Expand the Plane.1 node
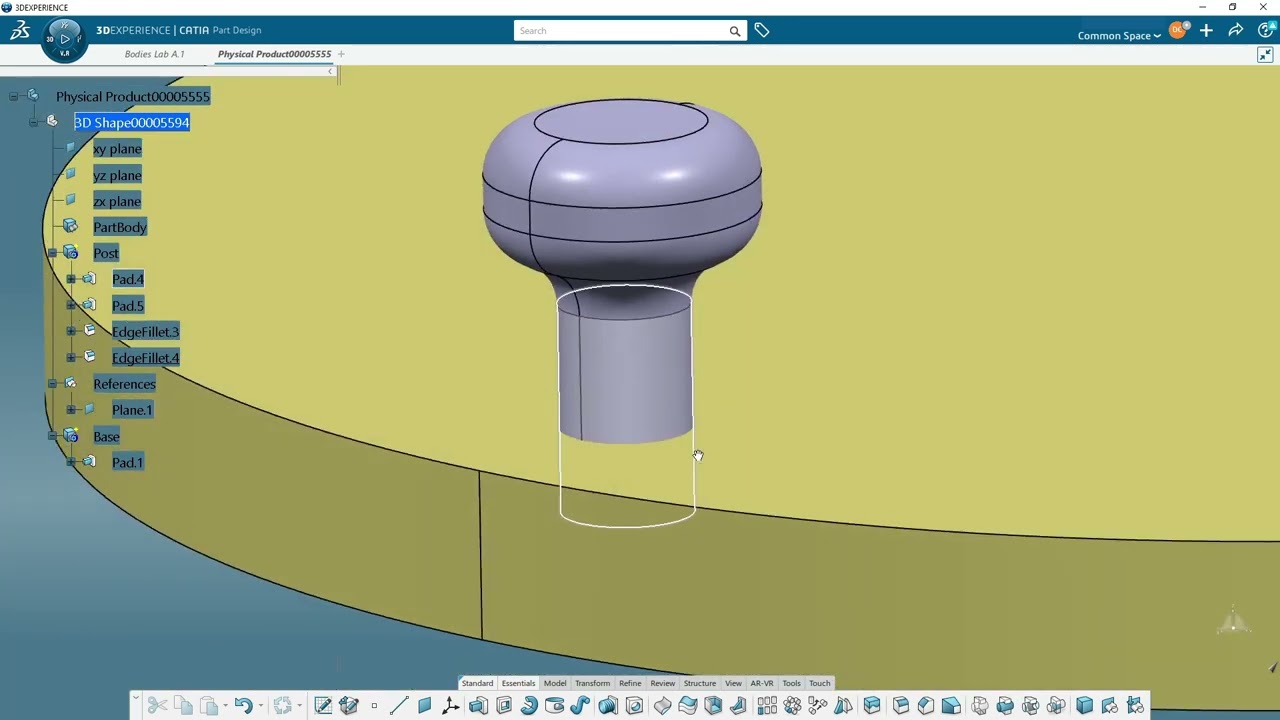The width and height of the screenshot is (1280, 720). pos(71,410)
